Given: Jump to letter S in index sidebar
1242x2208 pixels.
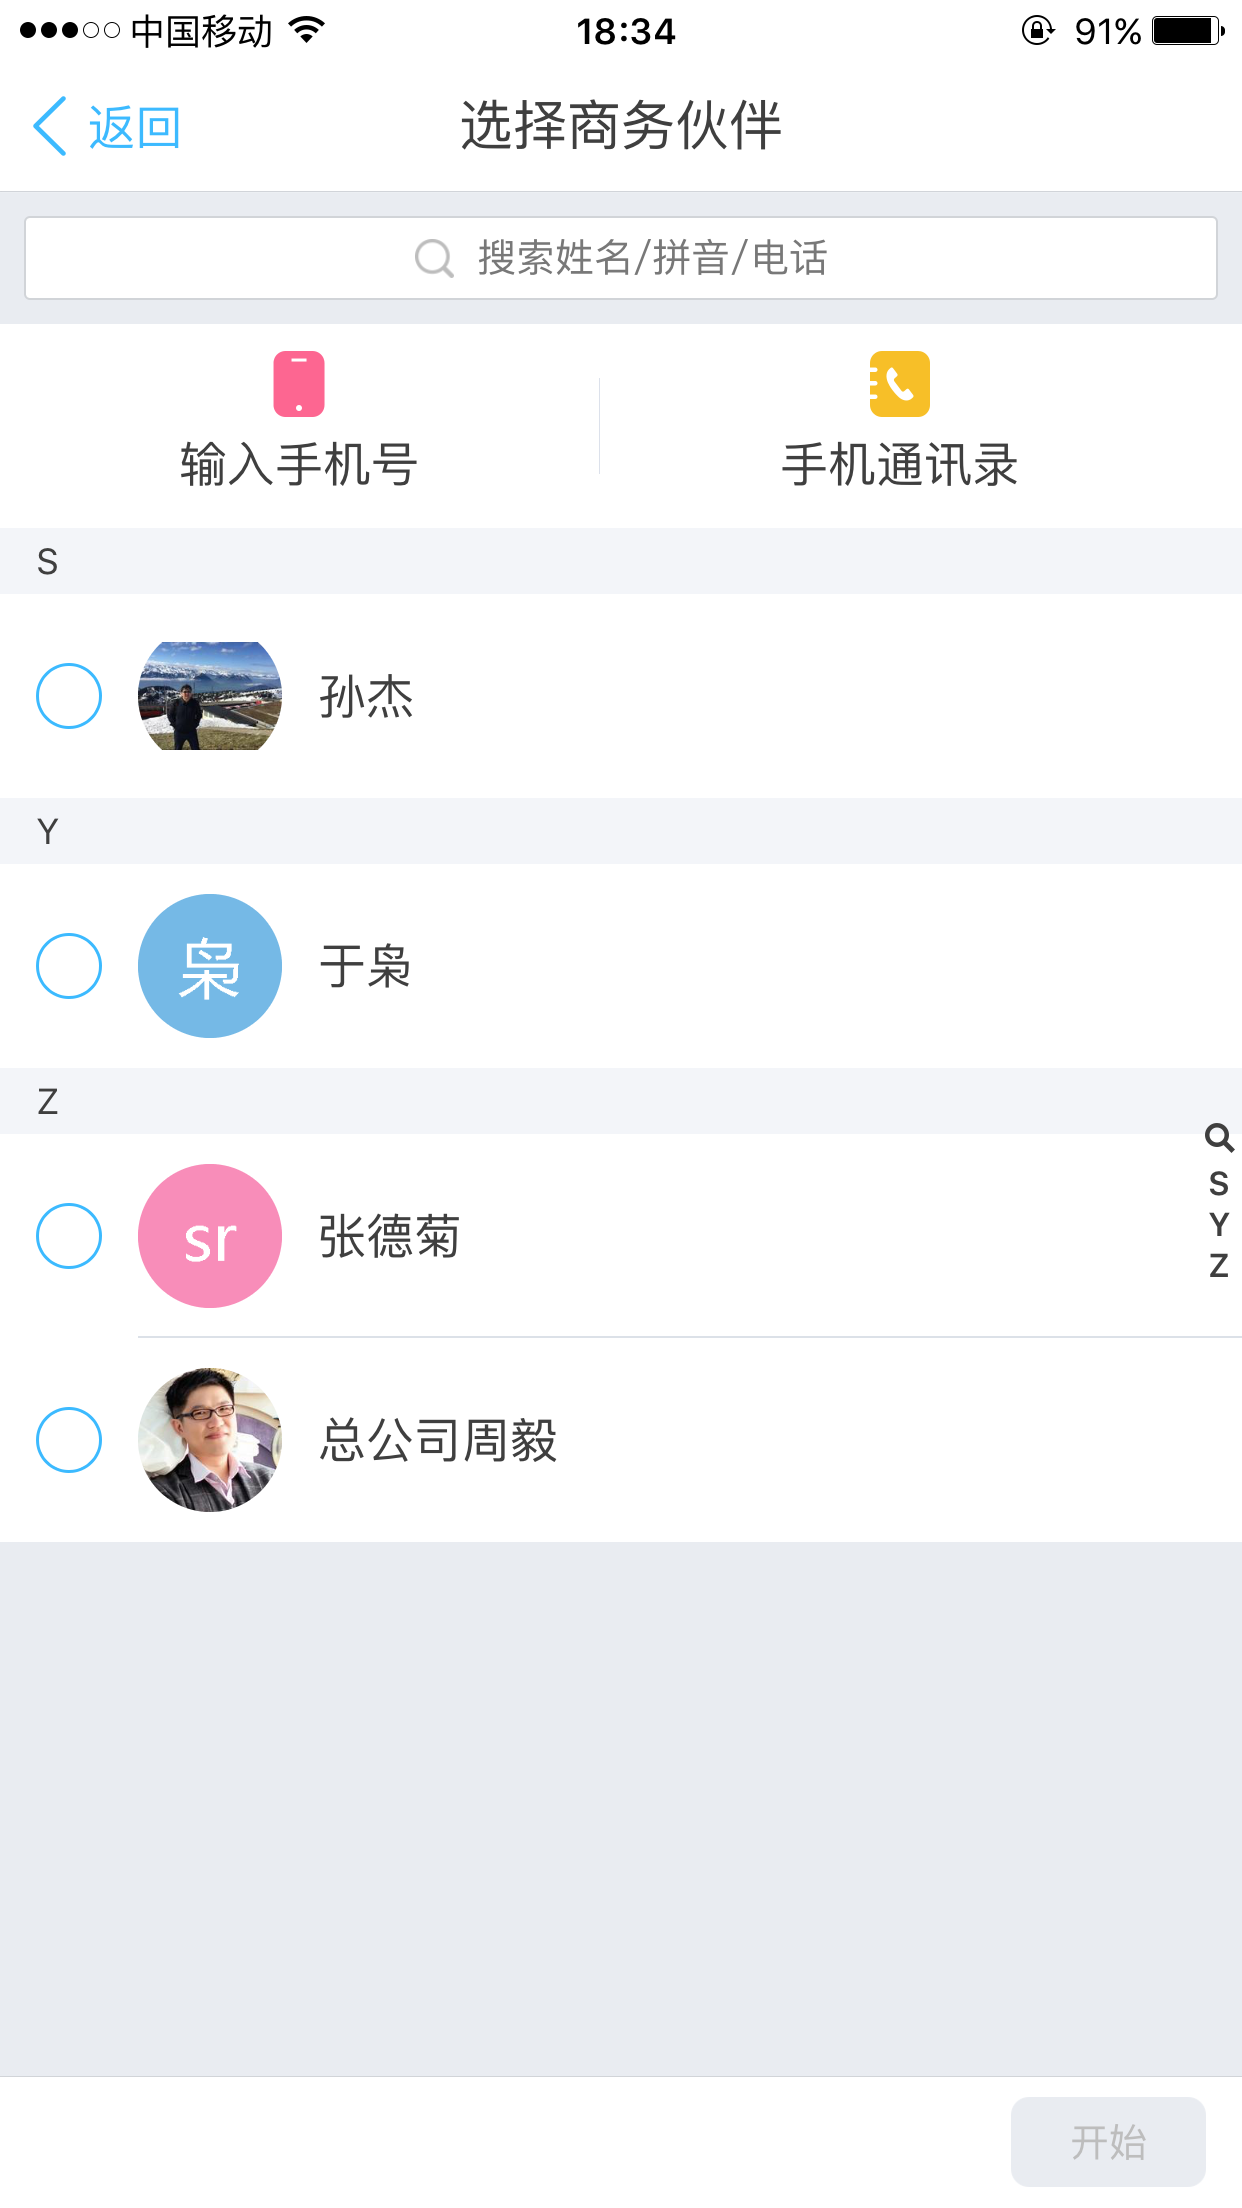Looking at the screenshot, I should (1218, 1184).
